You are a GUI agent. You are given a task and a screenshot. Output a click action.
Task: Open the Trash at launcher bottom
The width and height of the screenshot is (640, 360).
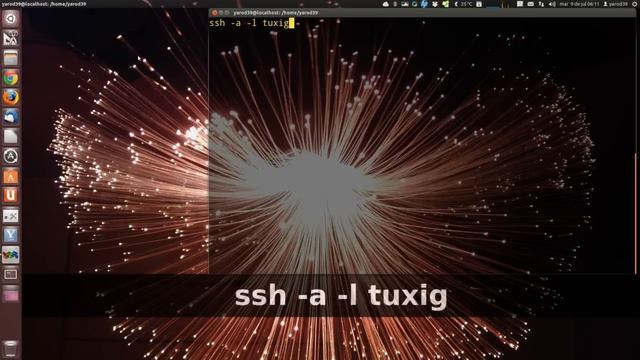pyautogui.click(x=11, y=348)
